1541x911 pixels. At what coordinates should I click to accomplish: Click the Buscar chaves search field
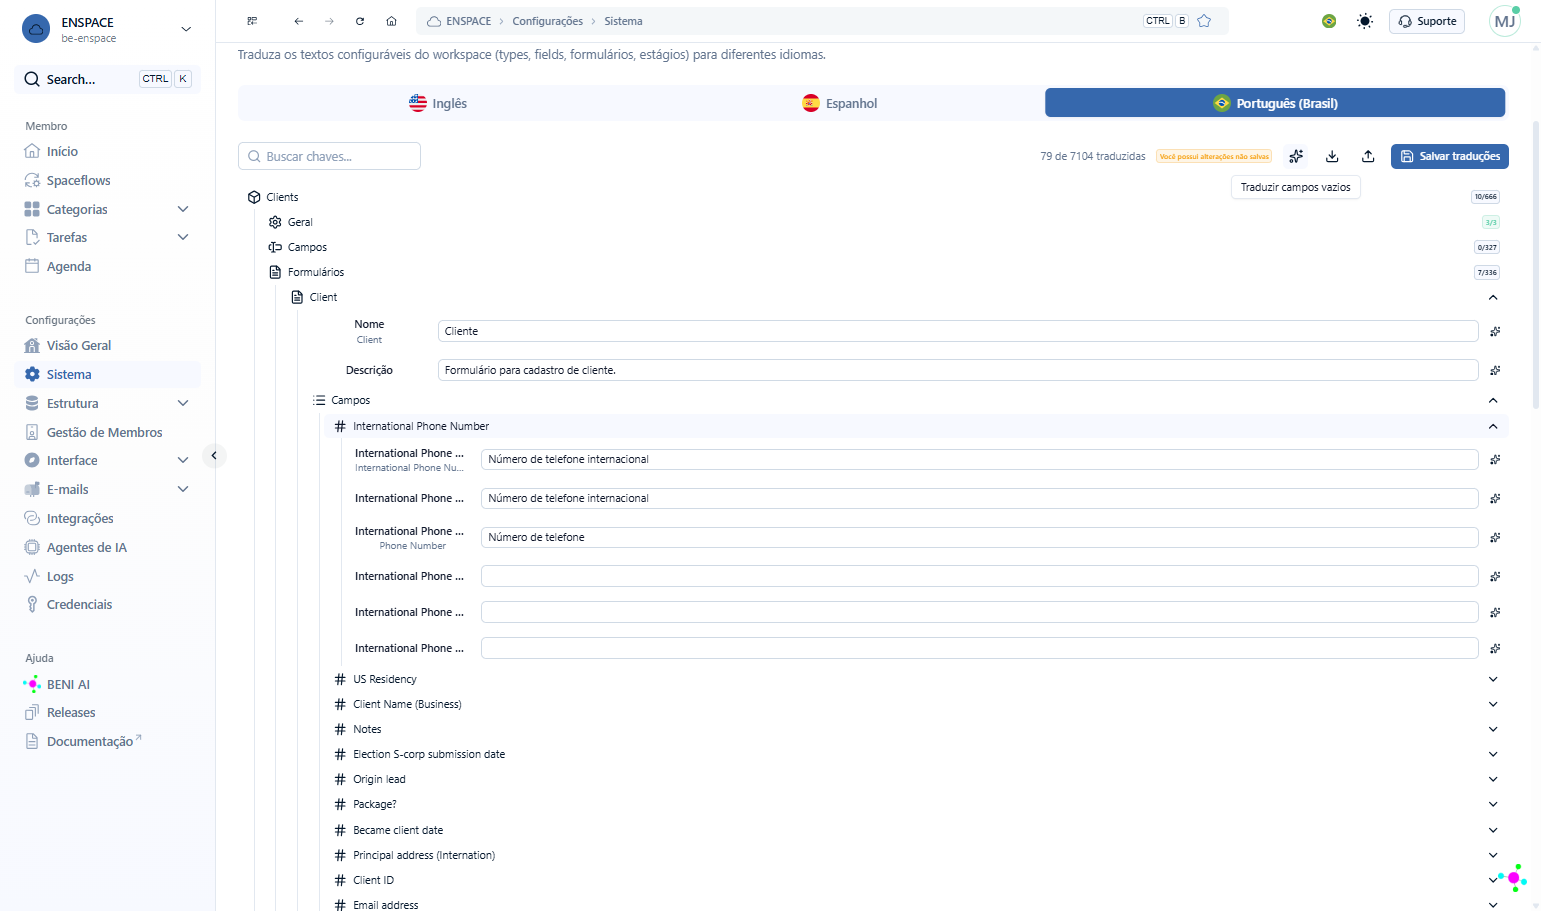point(329,156)
